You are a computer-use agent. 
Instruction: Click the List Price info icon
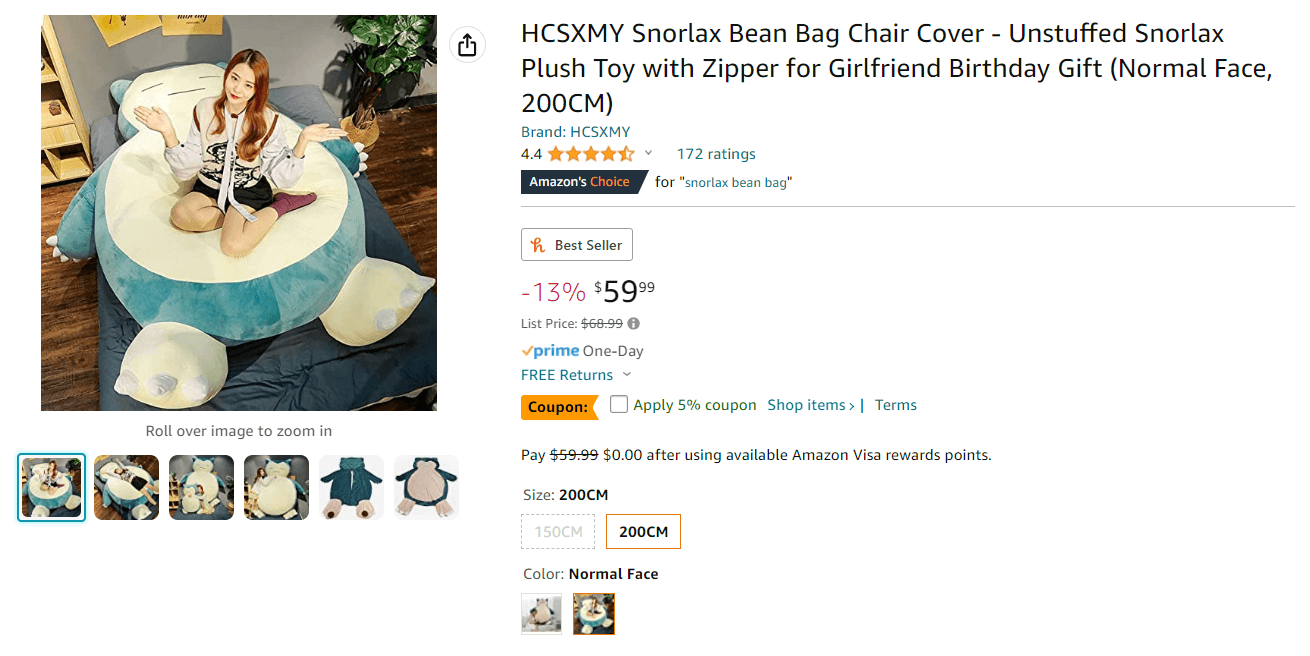[x=634, y=324]
